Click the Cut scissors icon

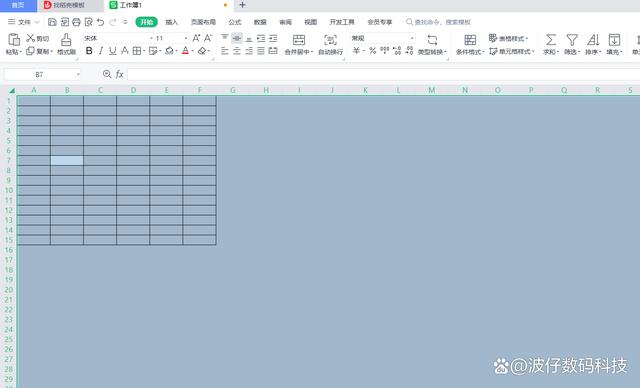[x=31, y=38]
